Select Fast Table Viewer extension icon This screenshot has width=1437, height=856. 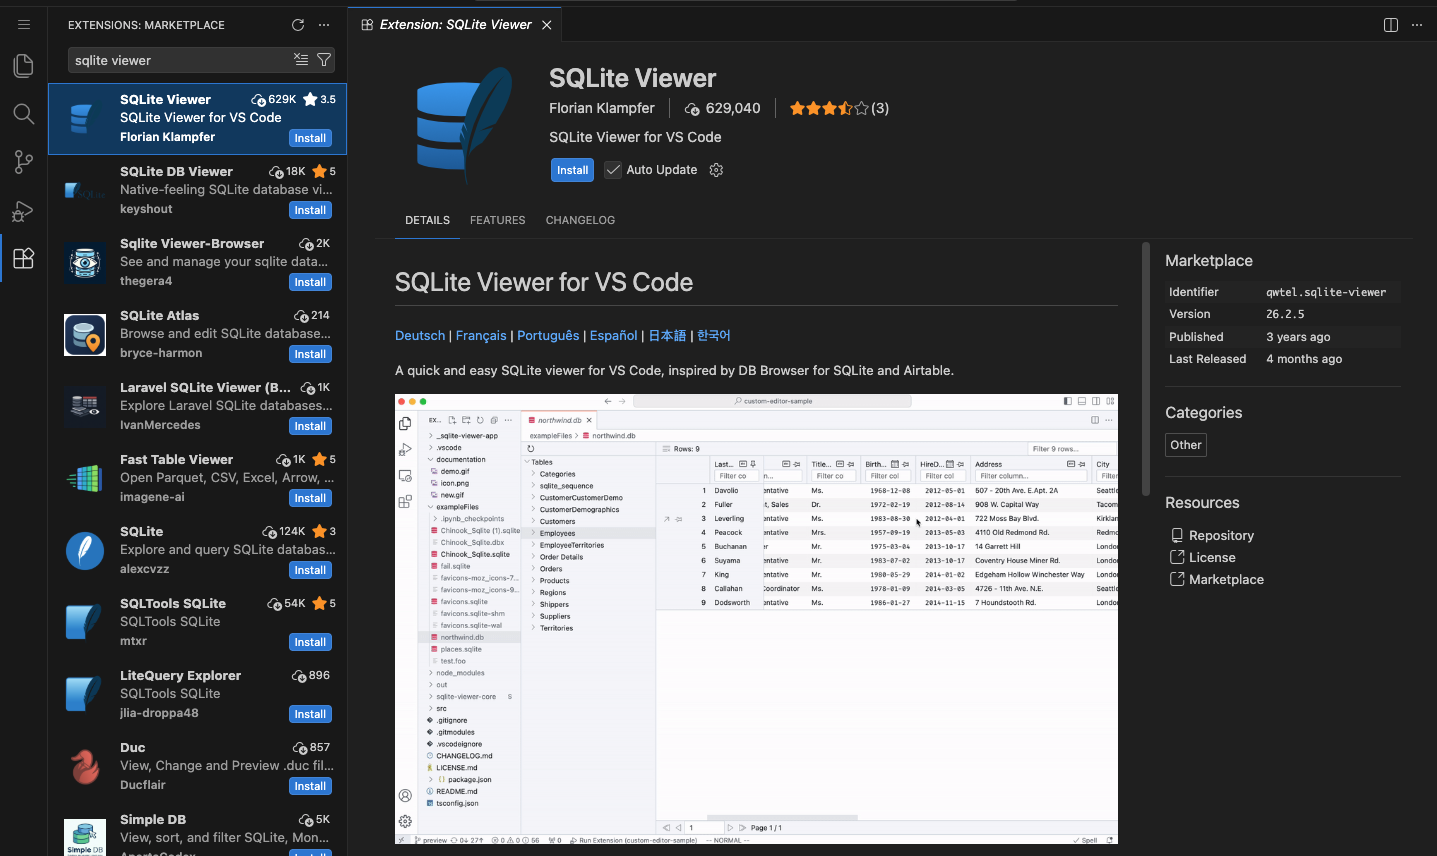click(85, 478)
